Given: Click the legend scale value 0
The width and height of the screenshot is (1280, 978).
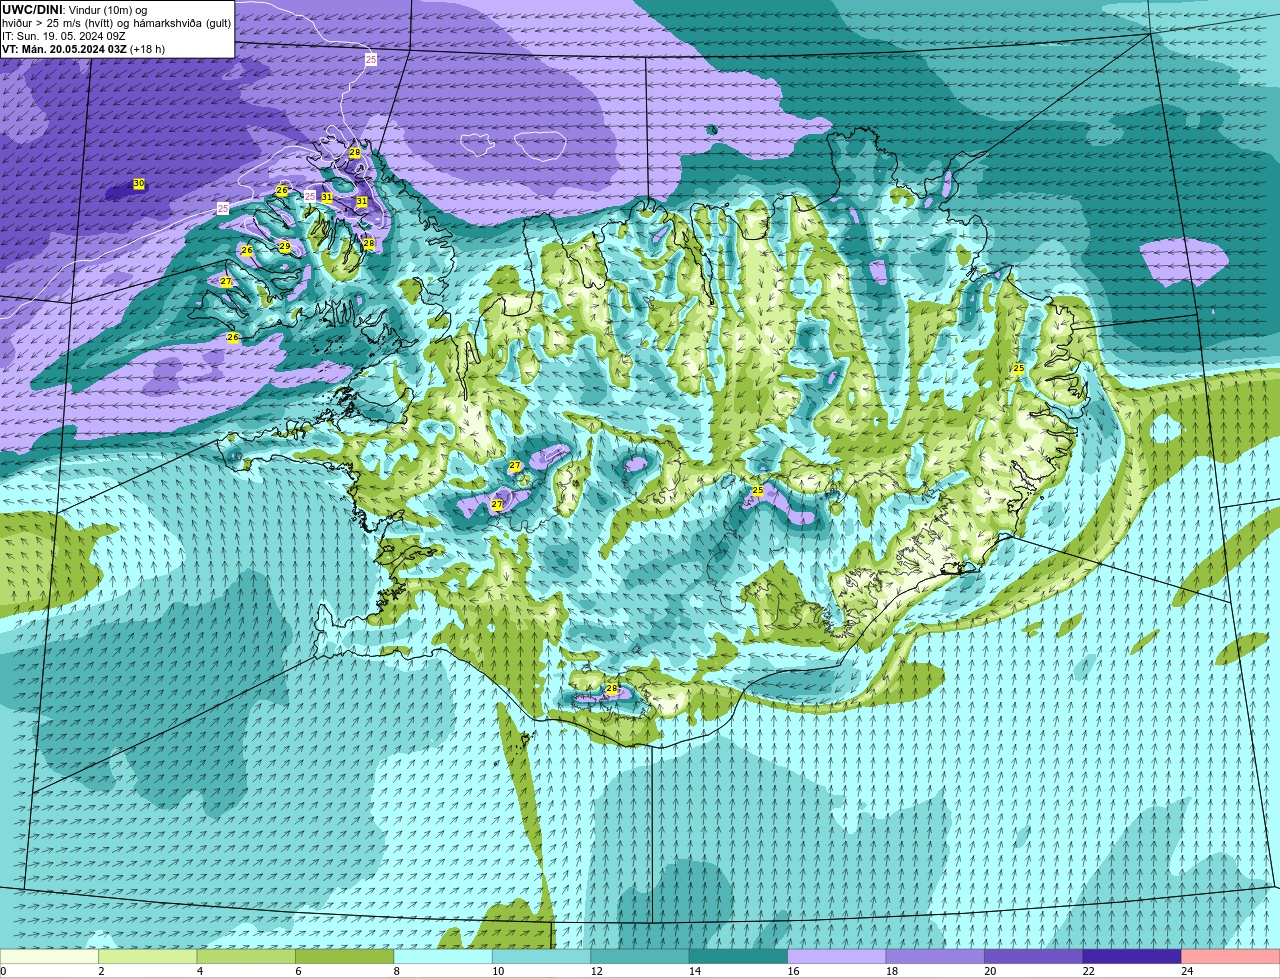Looking at the screenshot, I should point(3,971).
